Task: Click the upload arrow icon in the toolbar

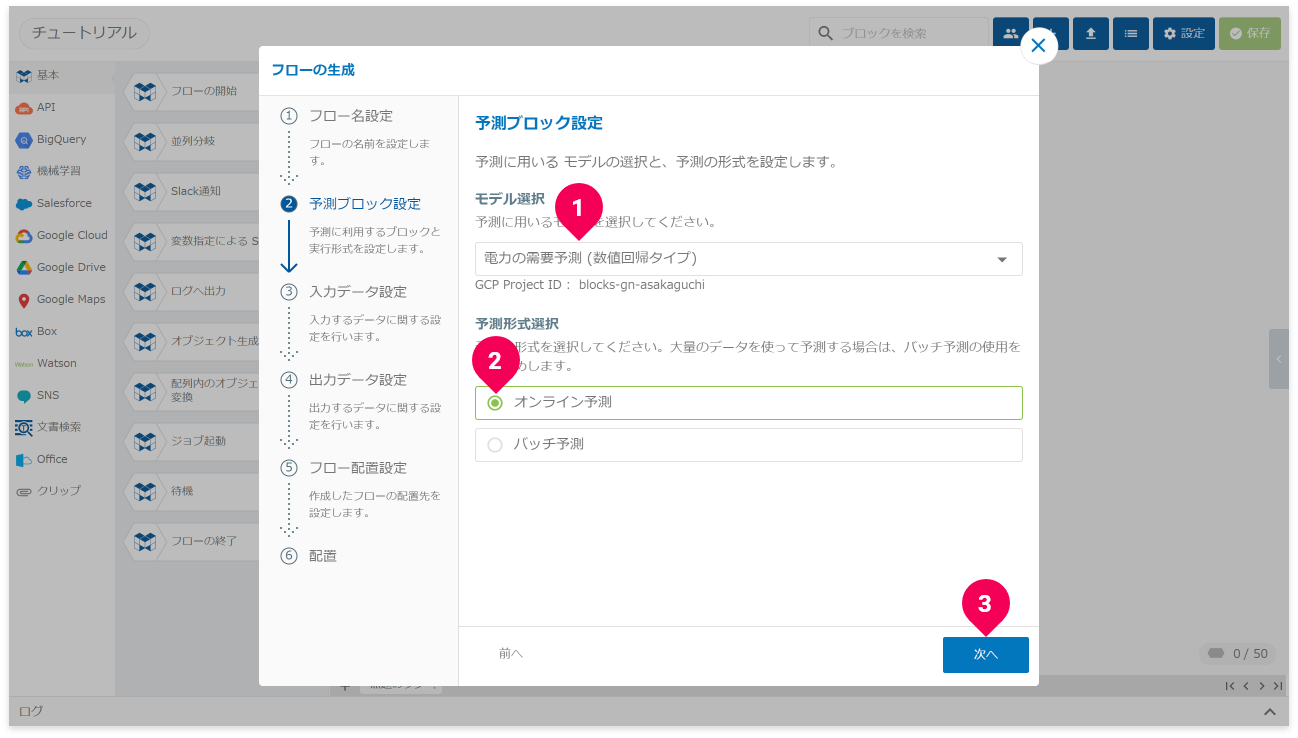Action: point(1091,33)
